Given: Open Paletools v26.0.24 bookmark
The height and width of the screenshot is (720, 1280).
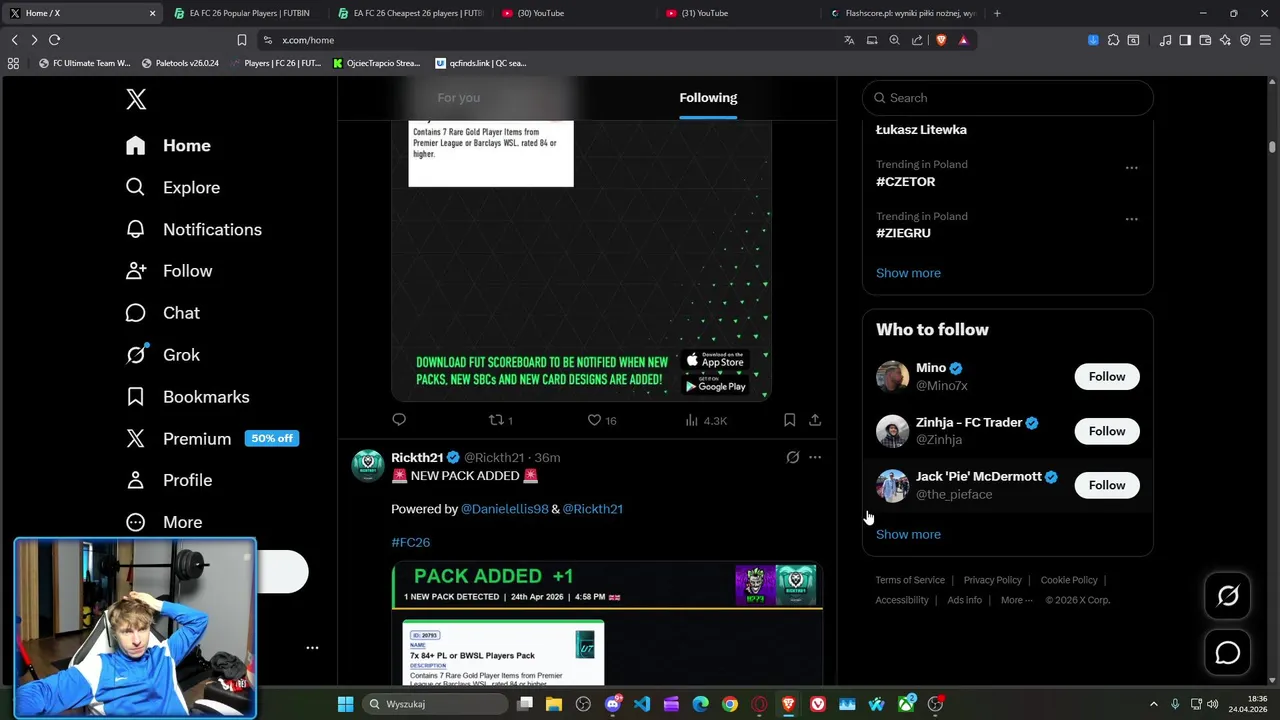Looking at the screenshot, I should [180, 63].
